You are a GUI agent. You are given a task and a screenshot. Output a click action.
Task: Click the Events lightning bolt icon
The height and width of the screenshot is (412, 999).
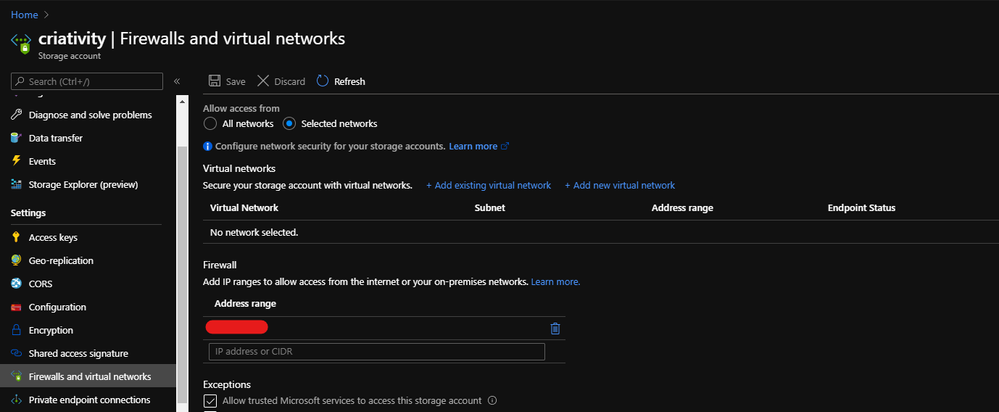(x=16, y=161)
